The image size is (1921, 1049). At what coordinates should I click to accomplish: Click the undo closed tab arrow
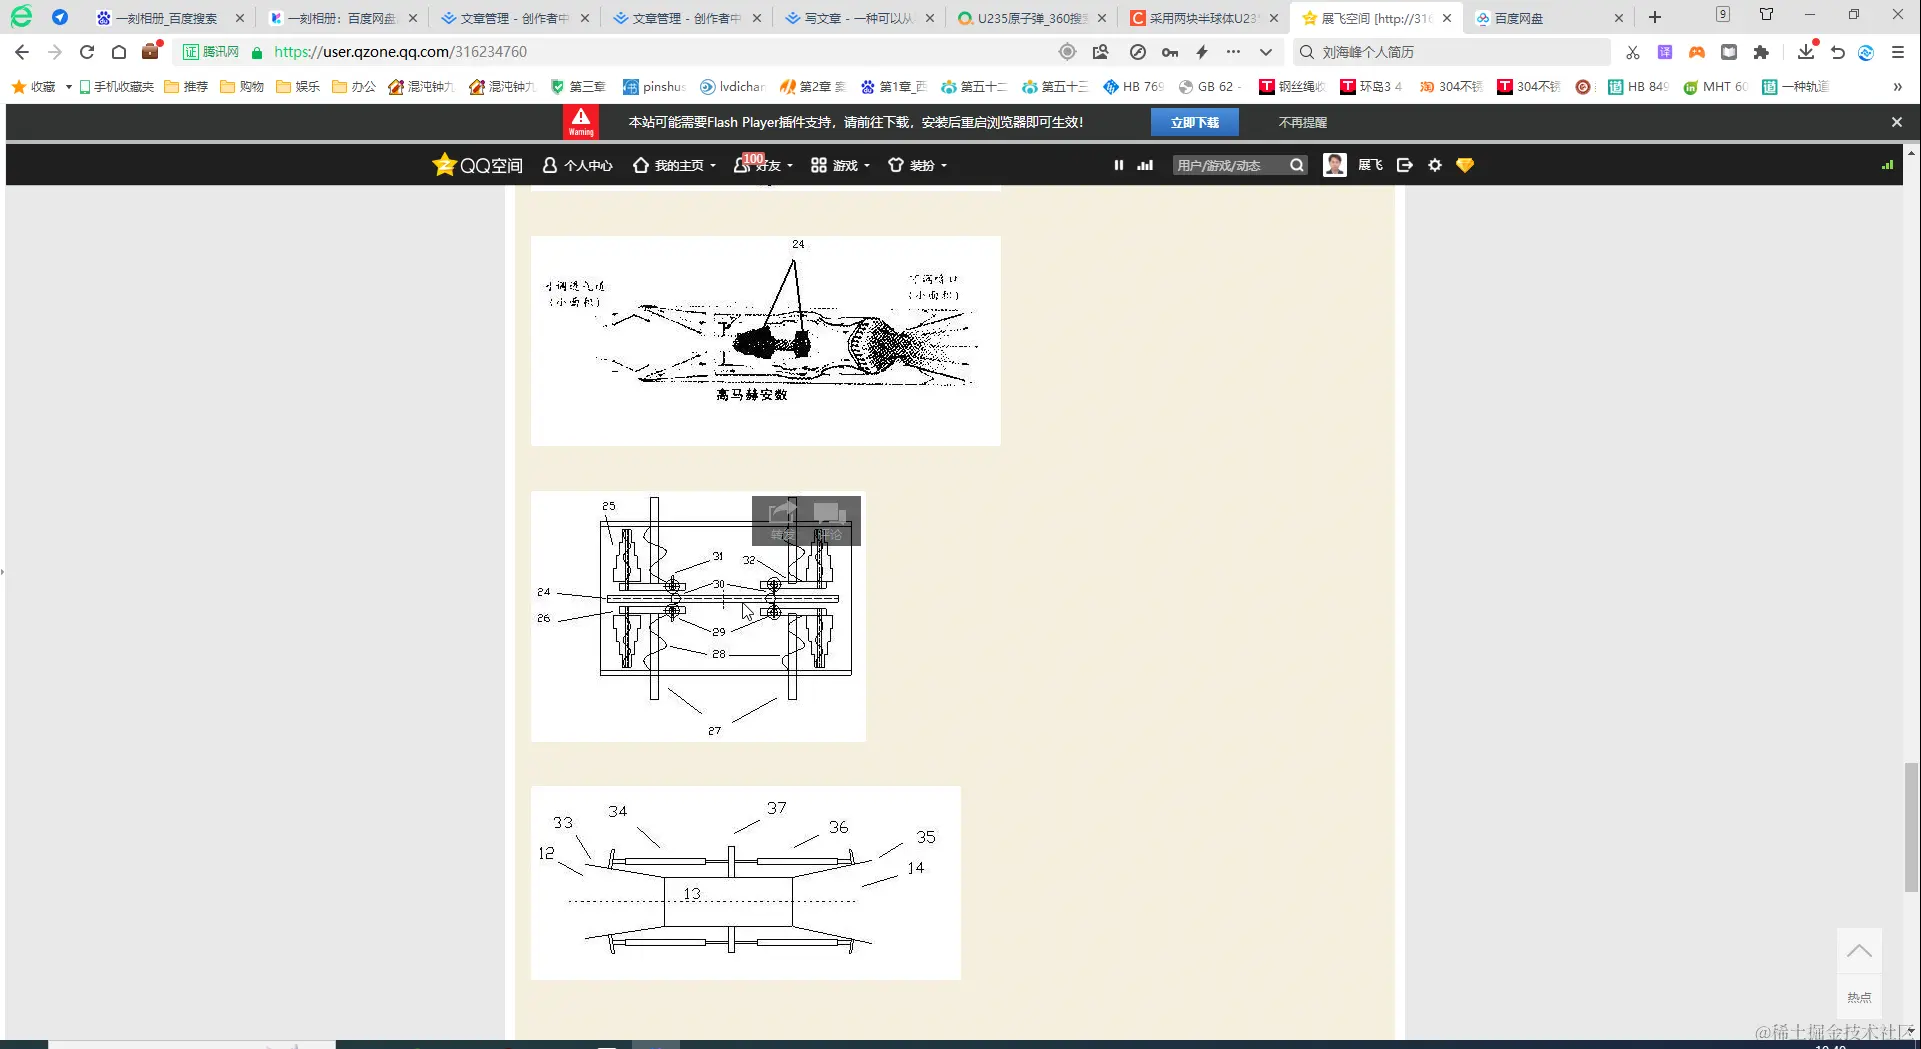pos(1838,52)
